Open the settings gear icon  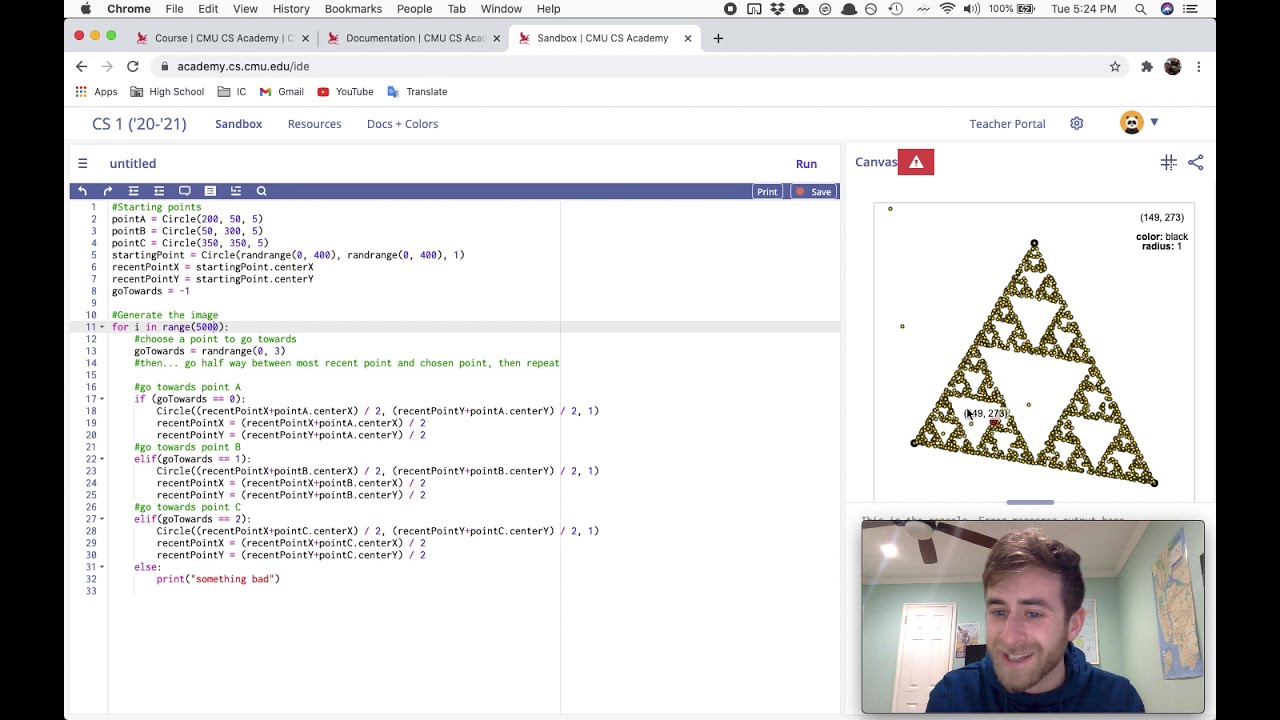pyautogui.click(x=1076, y=123)
